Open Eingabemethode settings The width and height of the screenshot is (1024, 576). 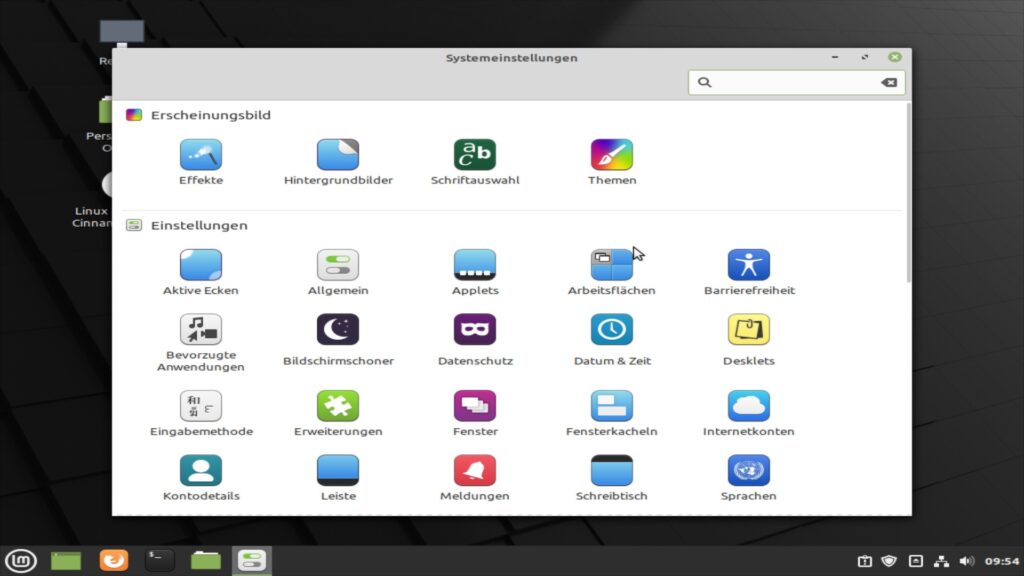201,413
